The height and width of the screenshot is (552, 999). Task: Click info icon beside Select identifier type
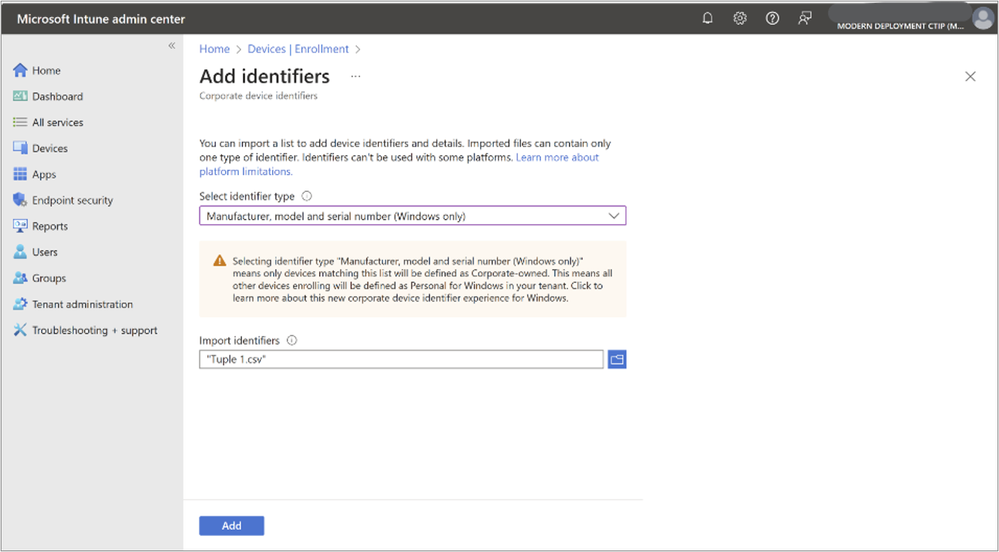point(306,196)
